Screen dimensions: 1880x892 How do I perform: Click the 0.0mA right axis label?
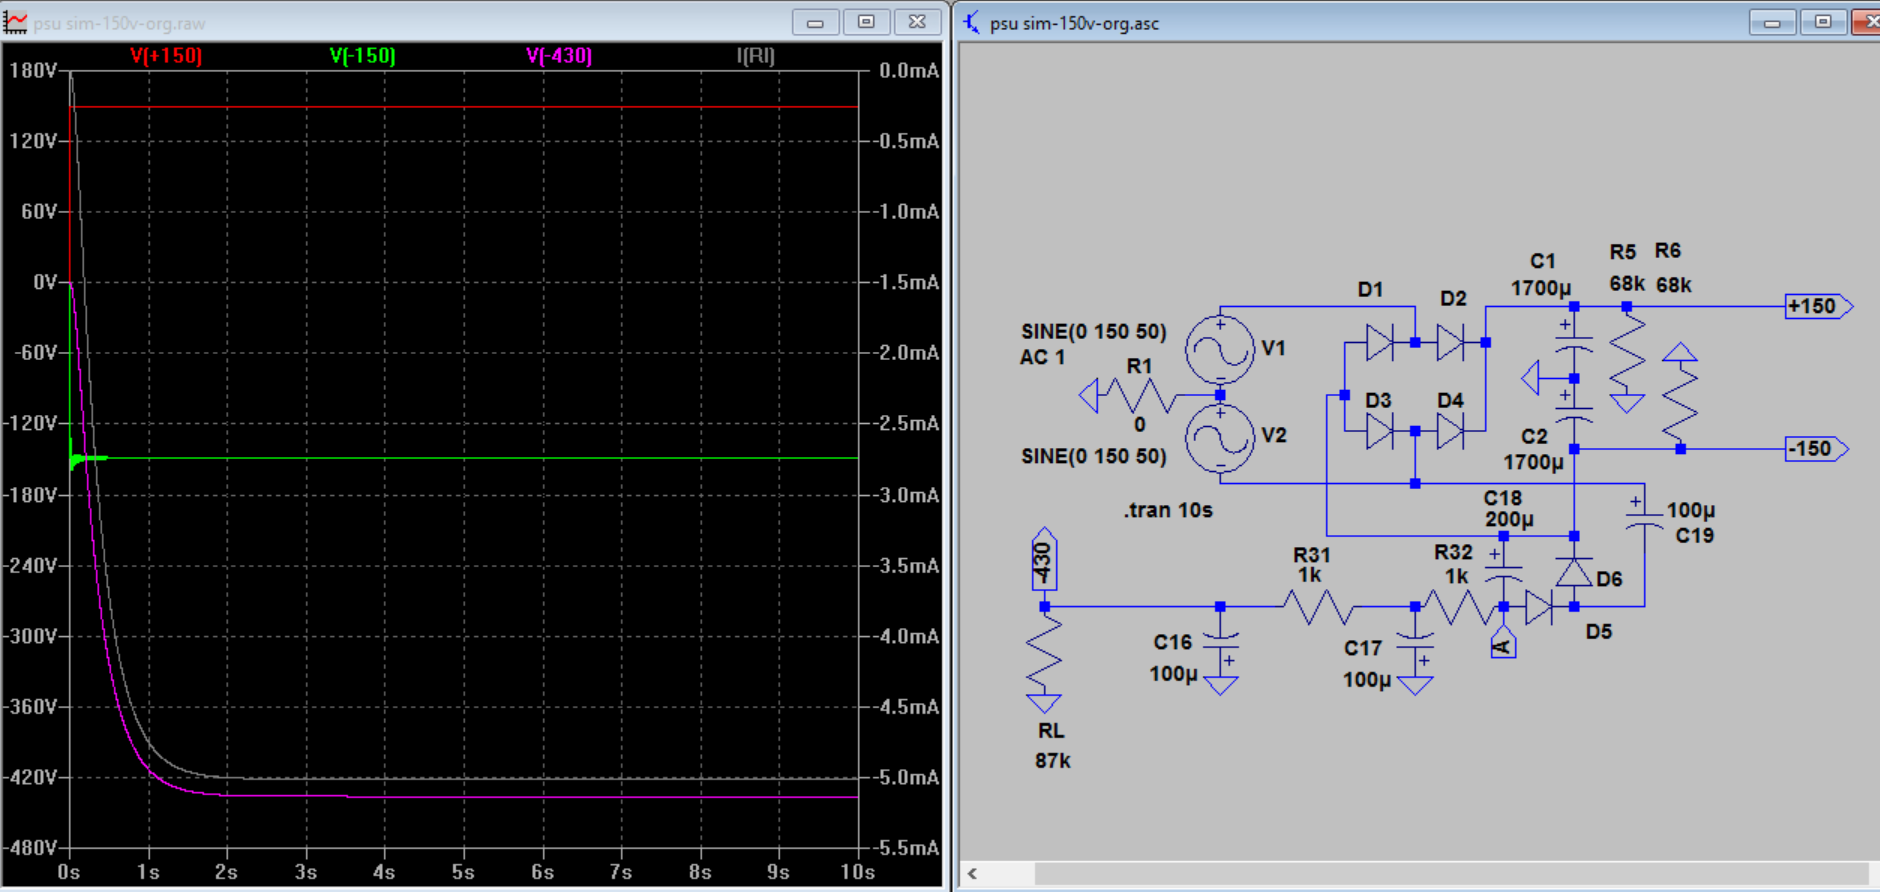(909, 70)
